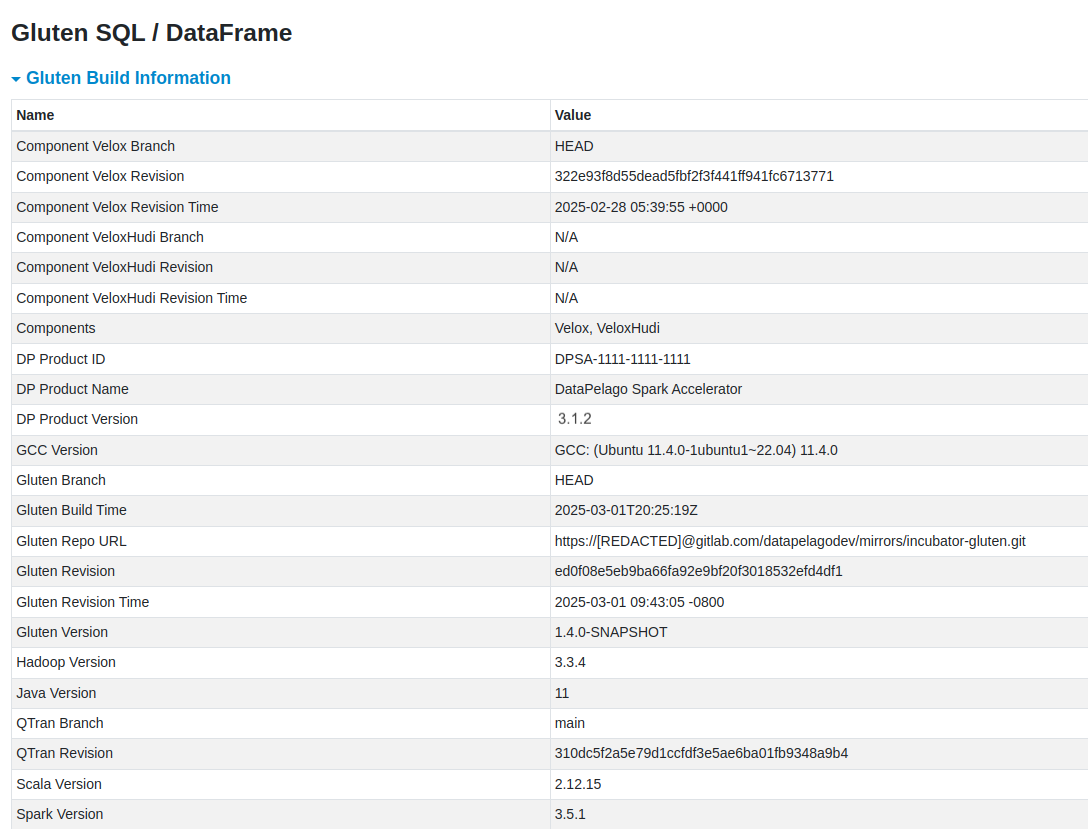Click the Gluten Build Information heading link

coord(128,78)
